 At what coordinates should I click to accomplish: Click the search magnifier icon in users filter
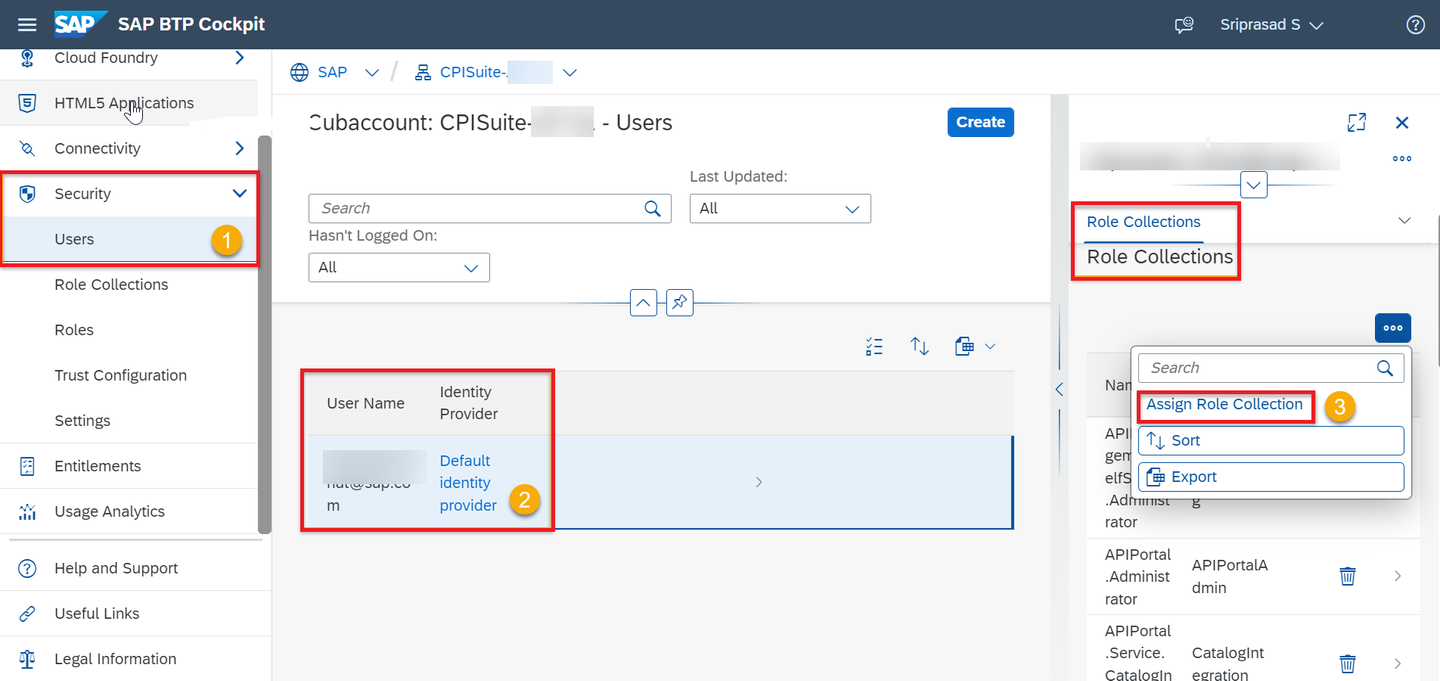pos(652,208)
